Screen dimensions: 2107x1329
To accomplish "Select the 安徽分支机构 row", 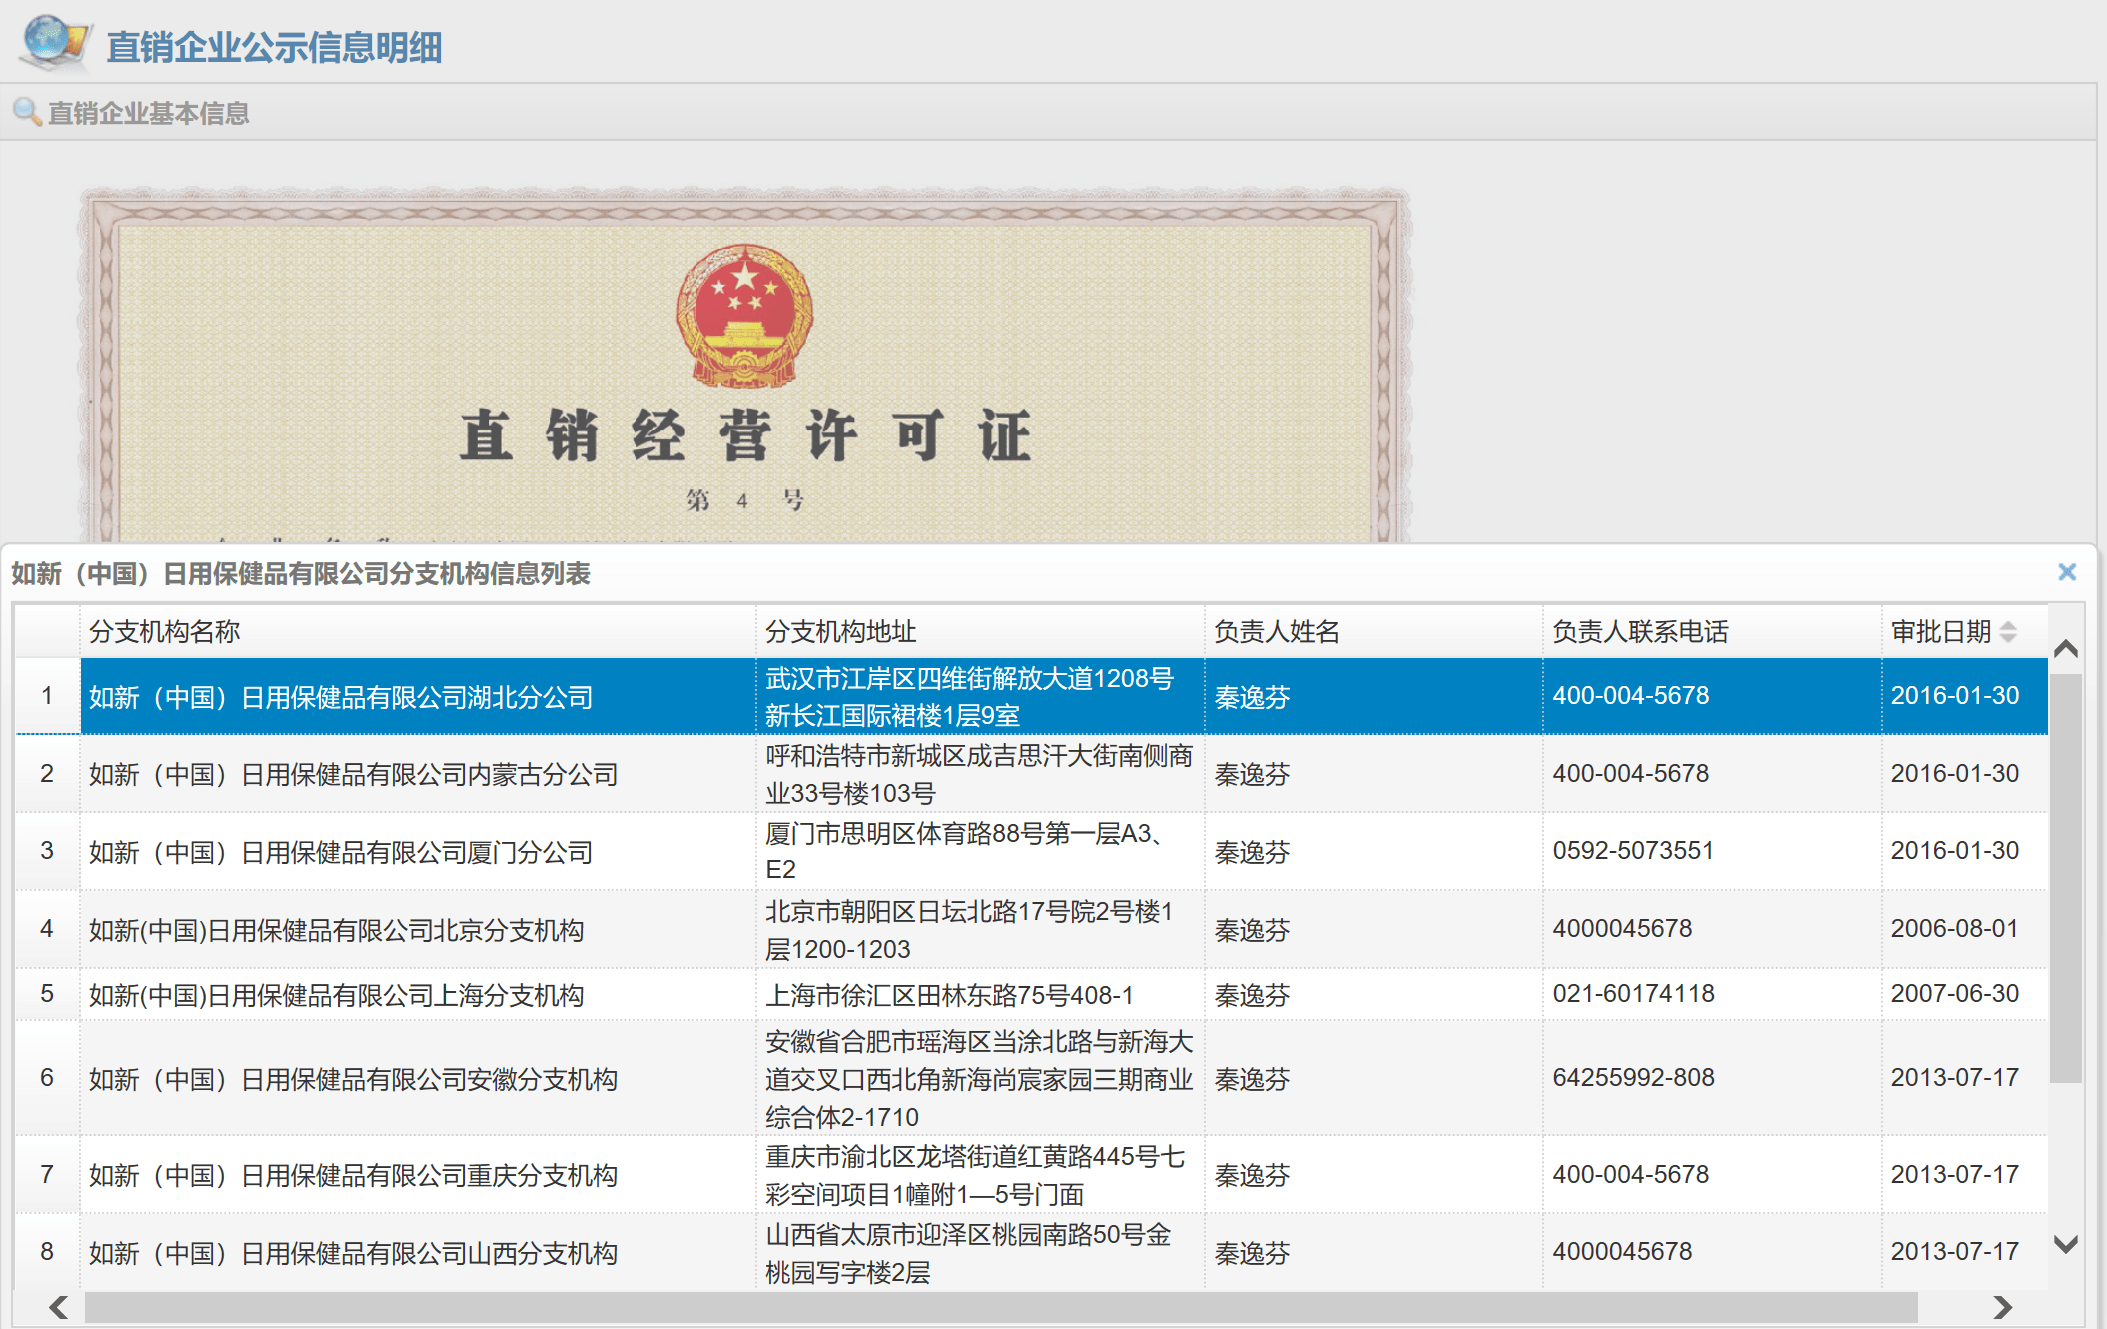I will (x=1031, y=1078).
